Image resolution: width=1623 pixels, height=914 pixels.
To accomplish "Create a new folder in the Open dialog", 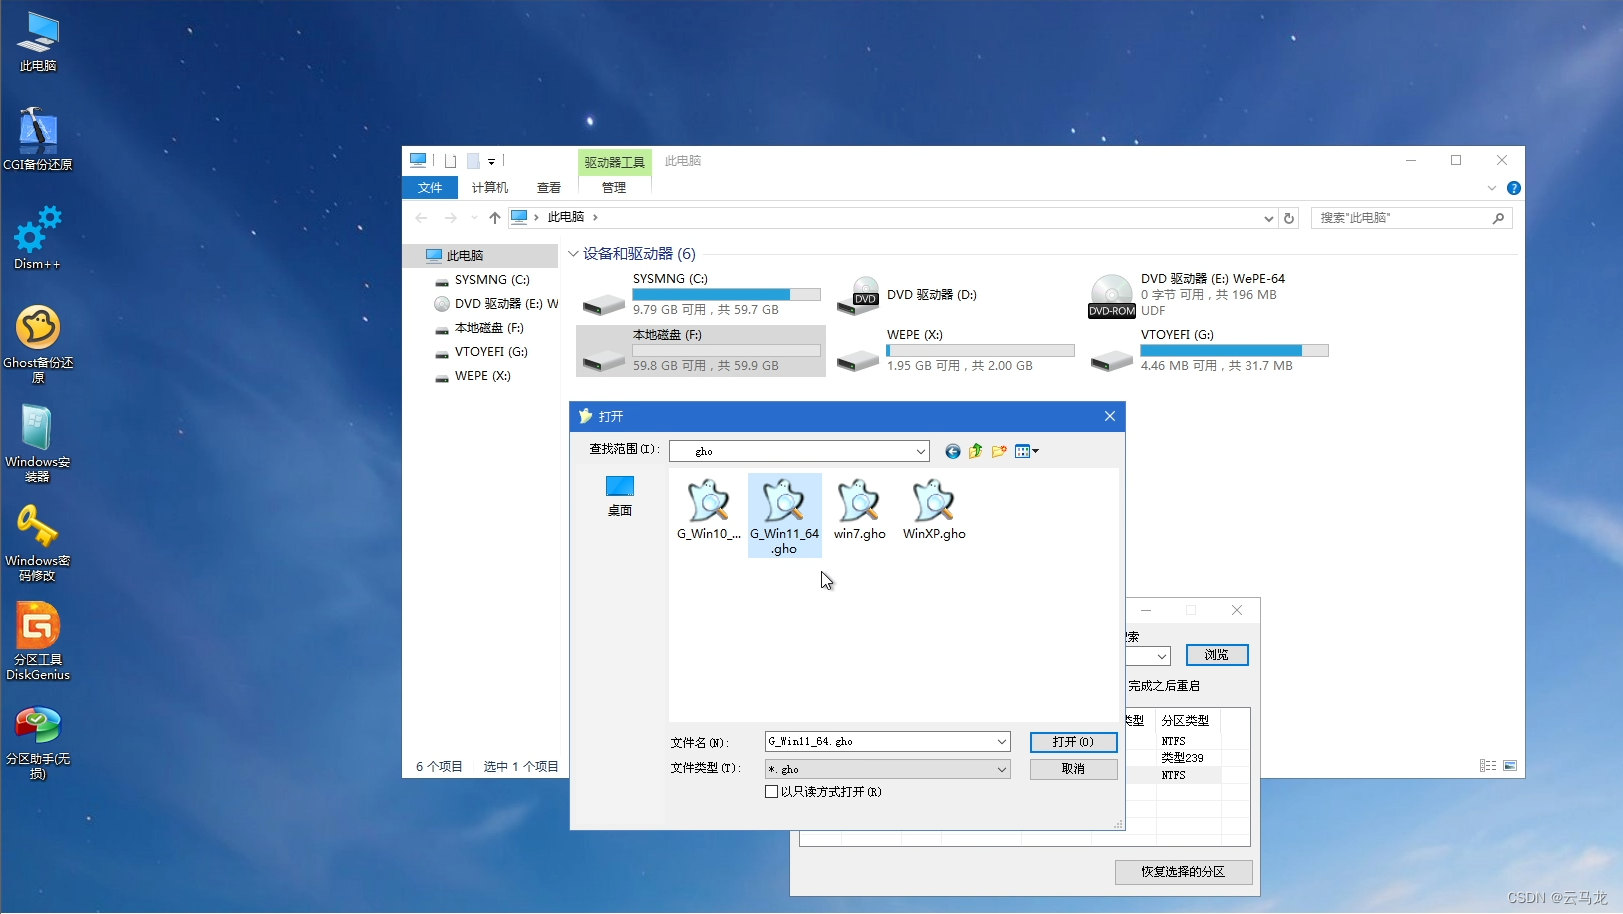I will [x=998, y=451].
